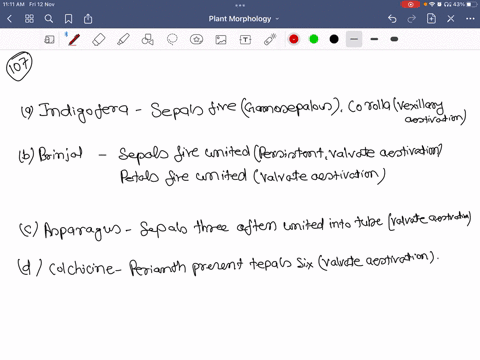The height and width of the screenshot is (360, 480).
Task: Select the Lasso tool
Action: click(x=172, y=39)
